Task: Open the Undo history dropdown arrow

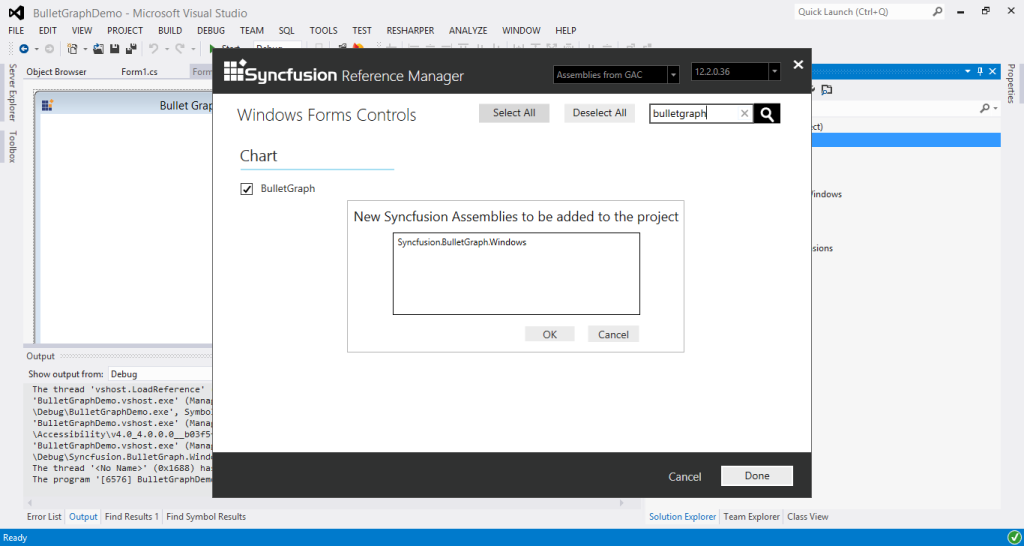Action: point(167,49)
